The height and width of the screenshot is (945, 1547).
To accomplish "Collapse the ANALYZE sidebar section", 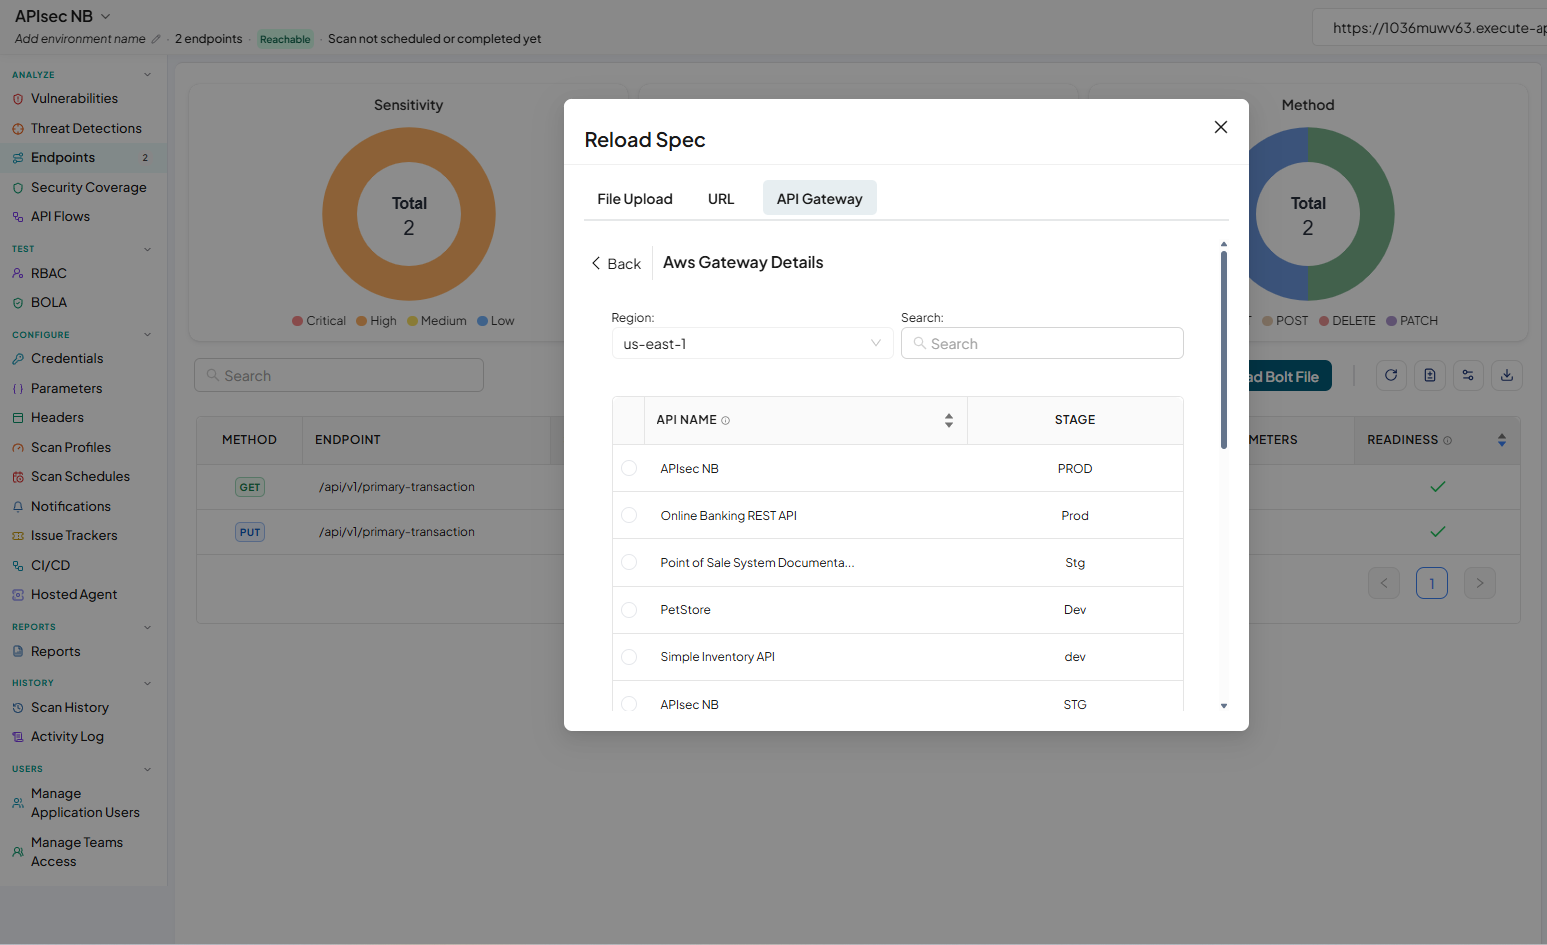I will click(x=147, y=75).
